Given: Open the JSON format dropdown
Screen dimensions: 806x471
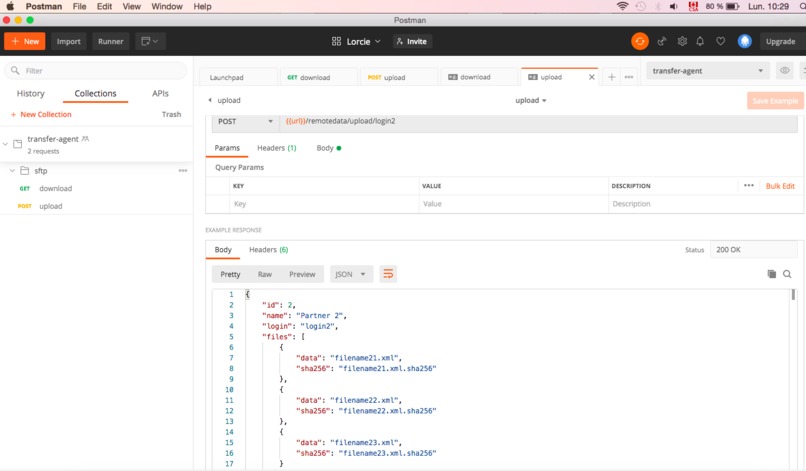Looking at the screenshot, I should click(x=350, y=274).
